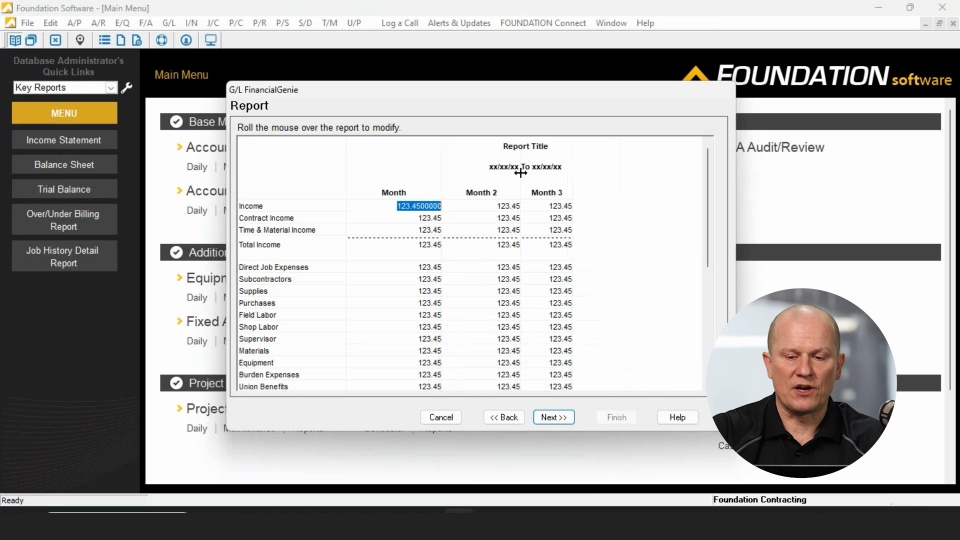Click the Total Income row label
The width and height of the screenshot is (960, 540).
point(260,245)
